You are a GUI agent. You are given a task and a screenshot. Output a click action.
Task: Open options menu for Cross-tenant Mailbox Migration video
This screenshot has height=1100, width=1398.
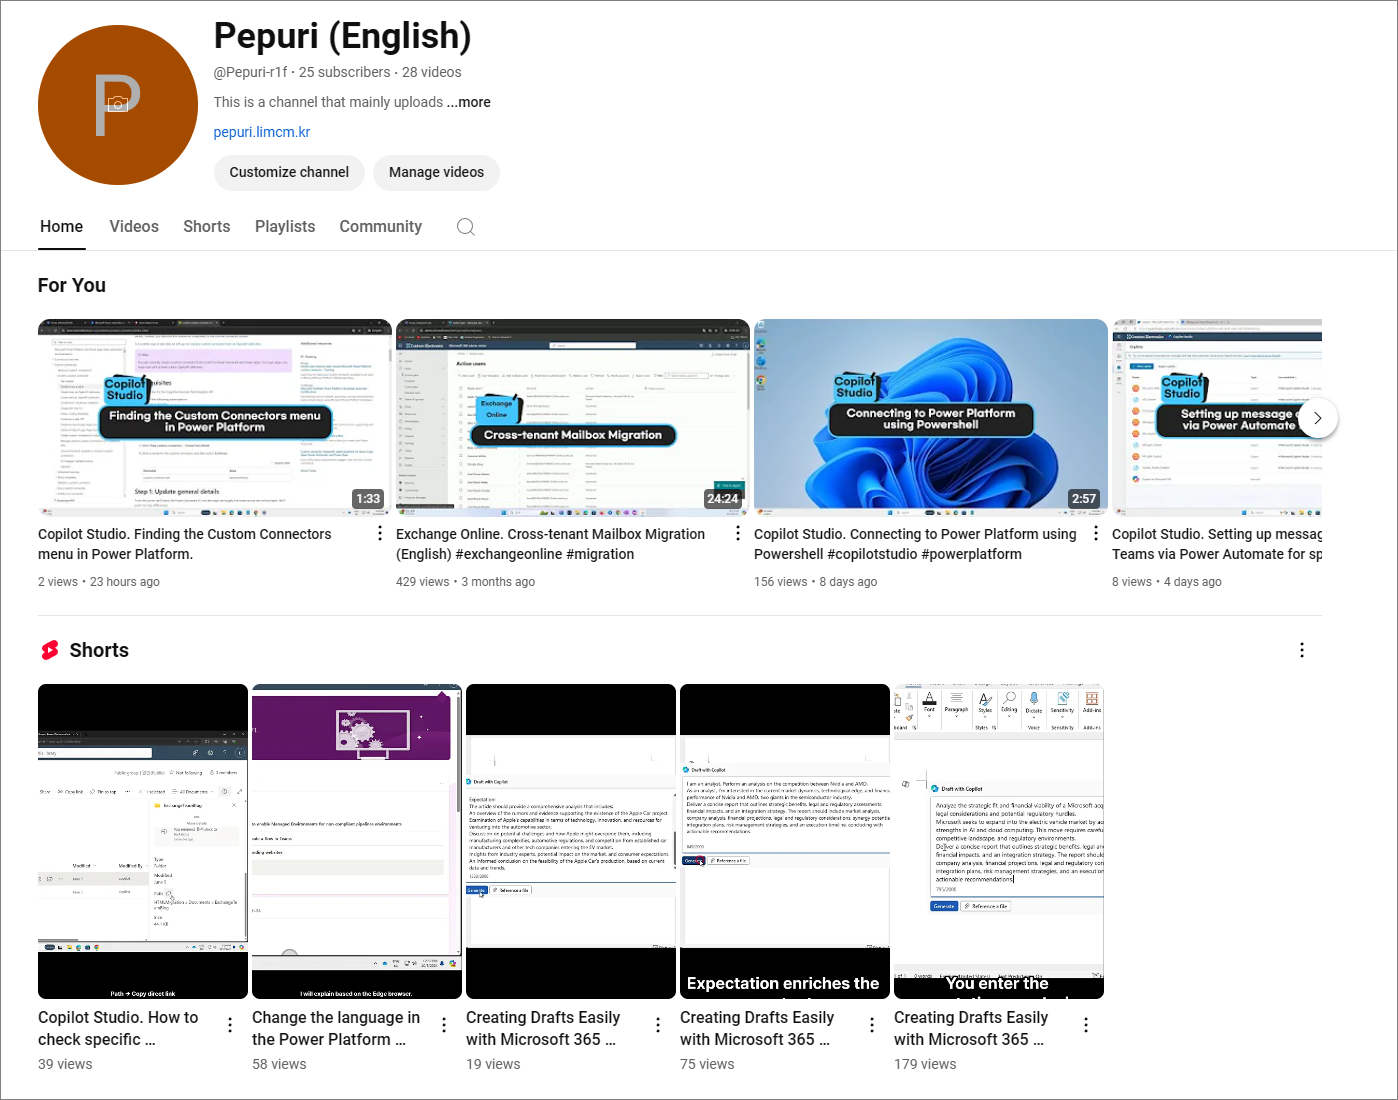[x=738, y=534]
